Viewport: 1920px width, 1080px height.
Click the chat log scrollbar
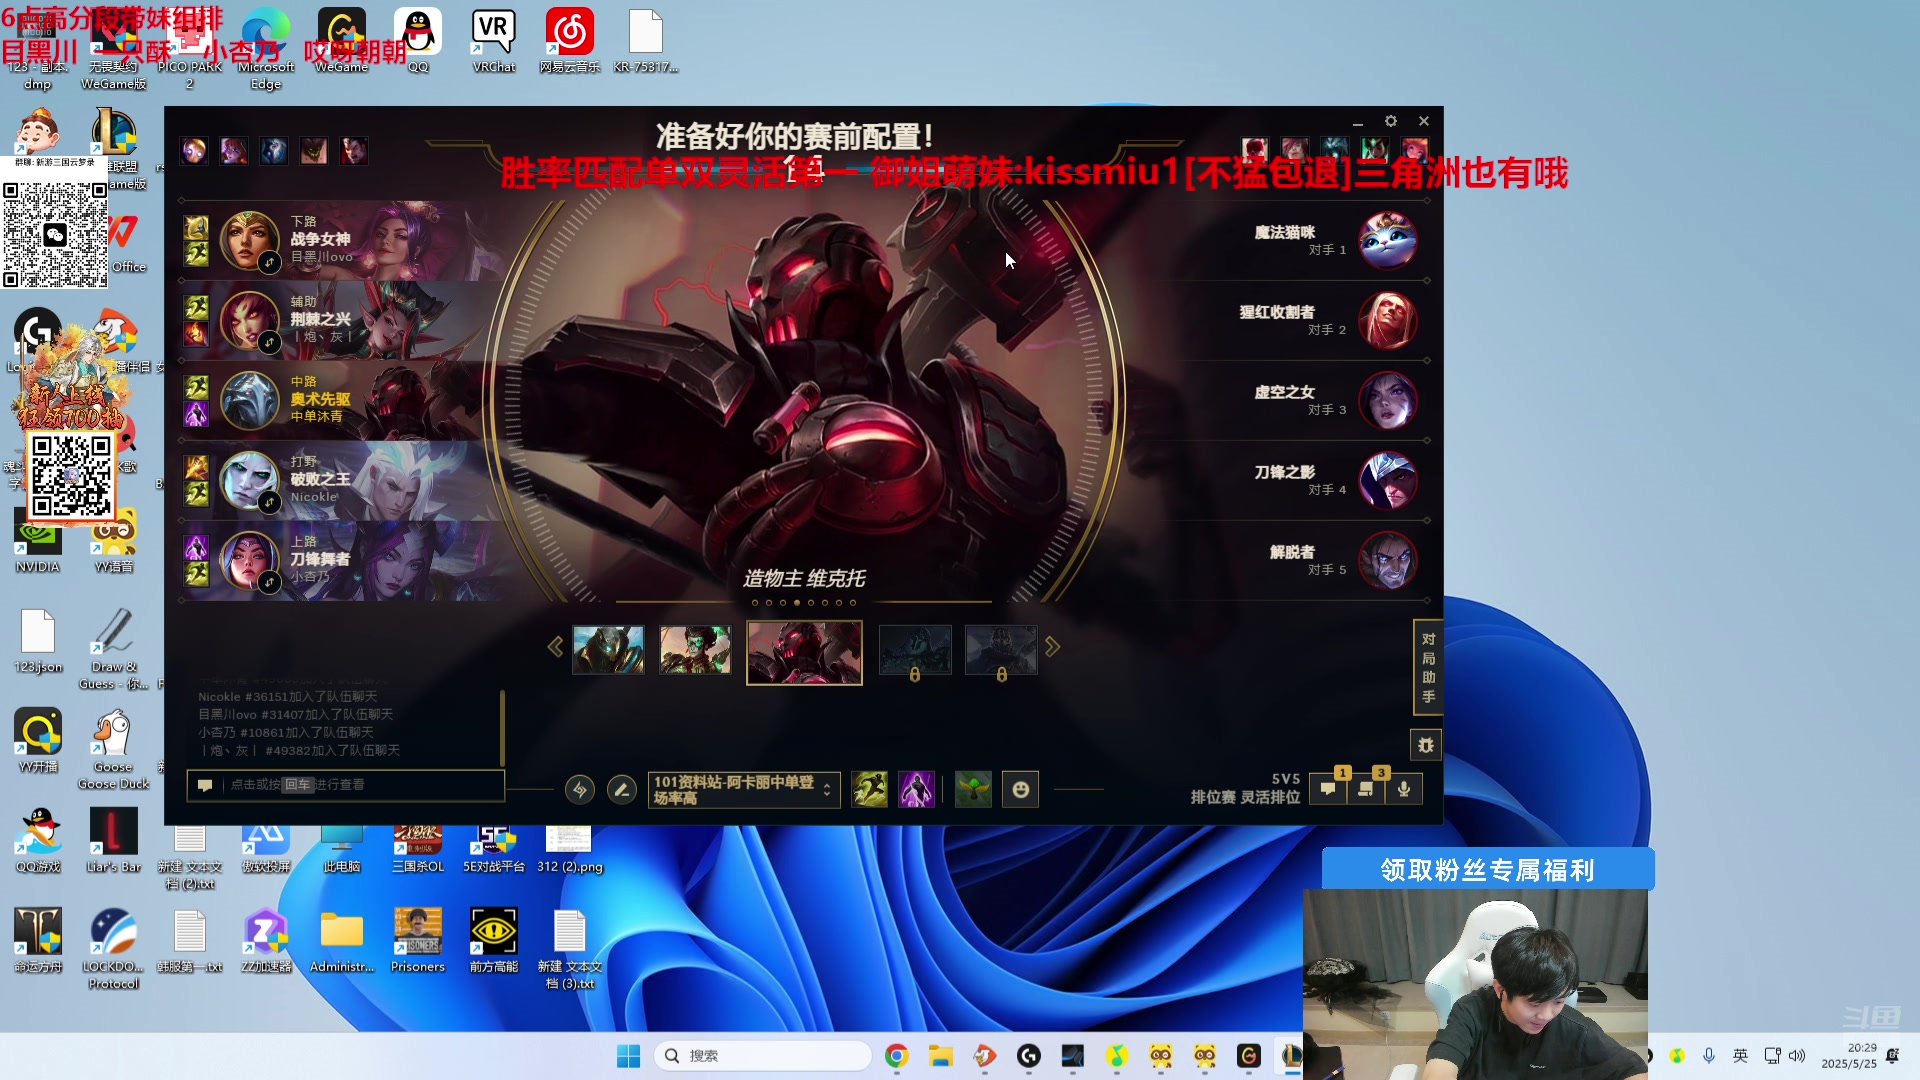502,728
